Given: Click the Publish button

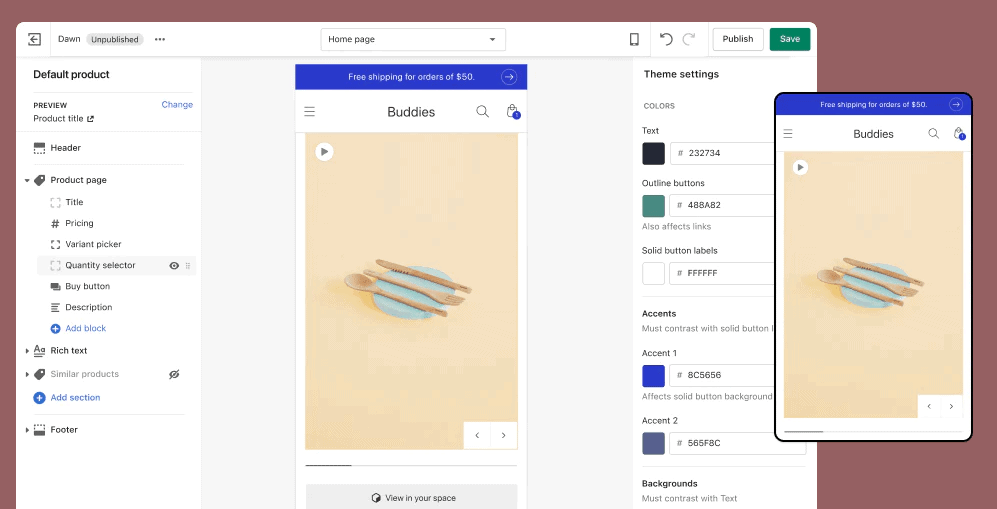Looking at the screenshot, I should pos(738,39).
